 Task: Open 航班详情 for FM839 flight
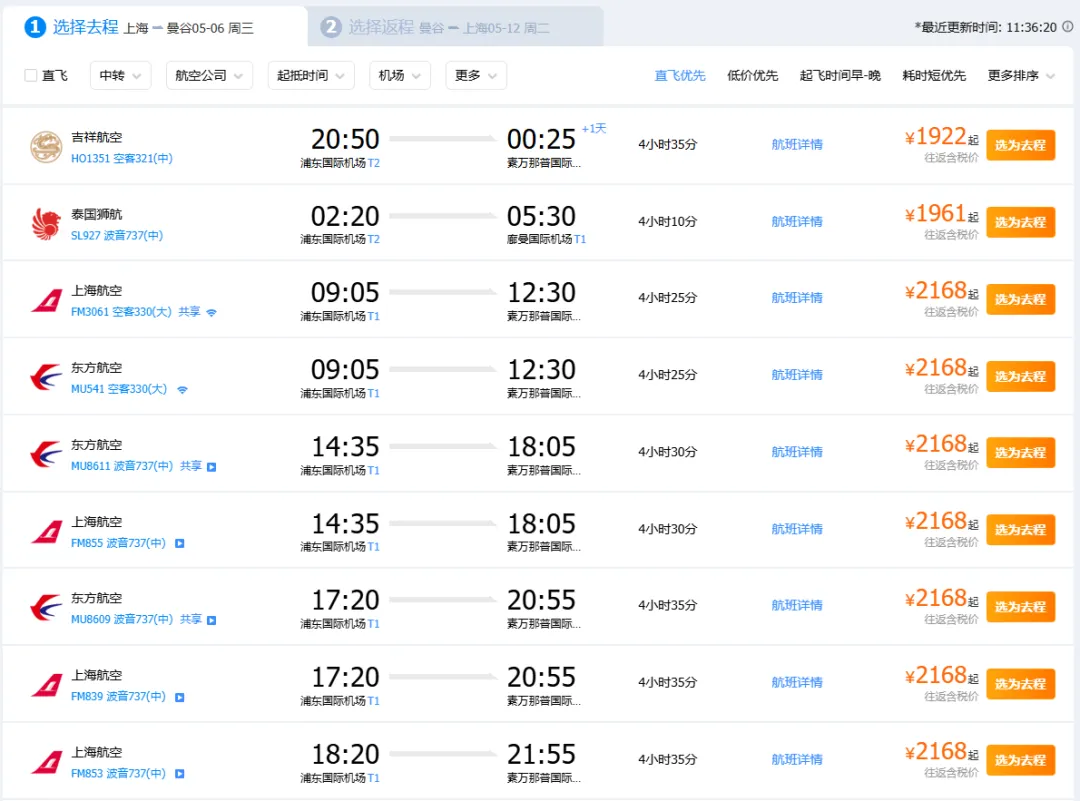point(797,683)
